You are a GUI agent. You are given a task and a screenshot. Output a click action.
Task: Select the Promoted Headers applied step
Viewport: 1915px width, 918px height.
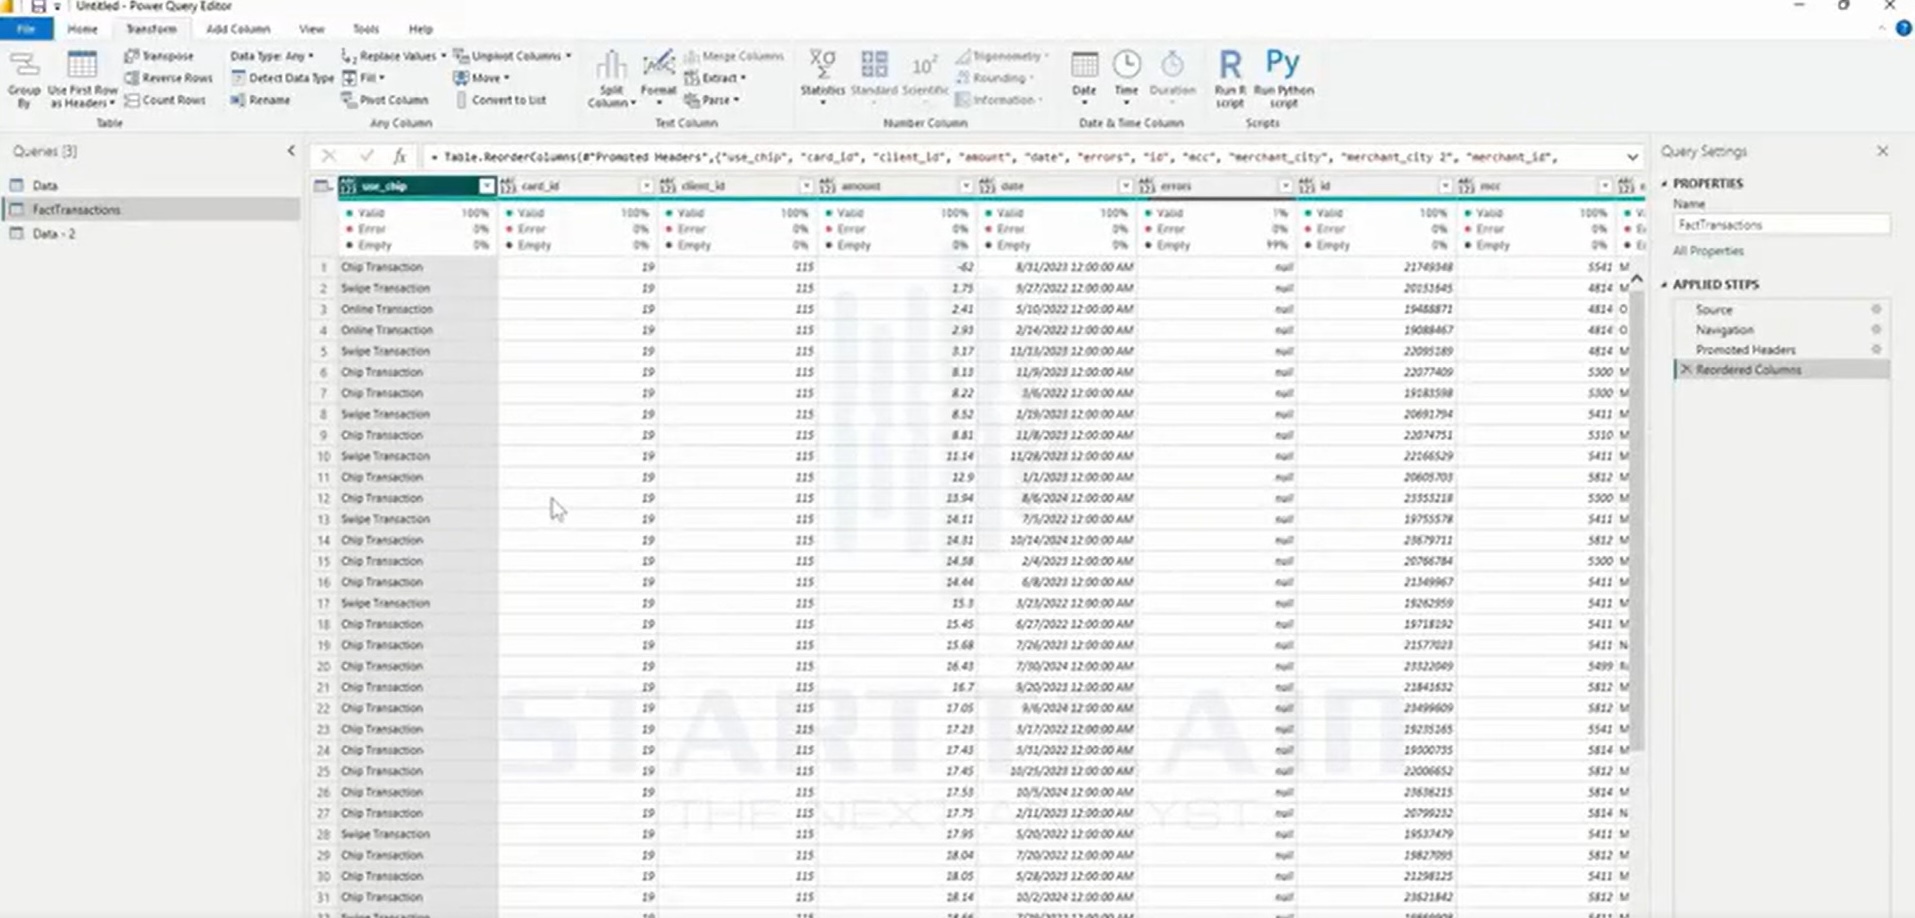coord(1745,350)
